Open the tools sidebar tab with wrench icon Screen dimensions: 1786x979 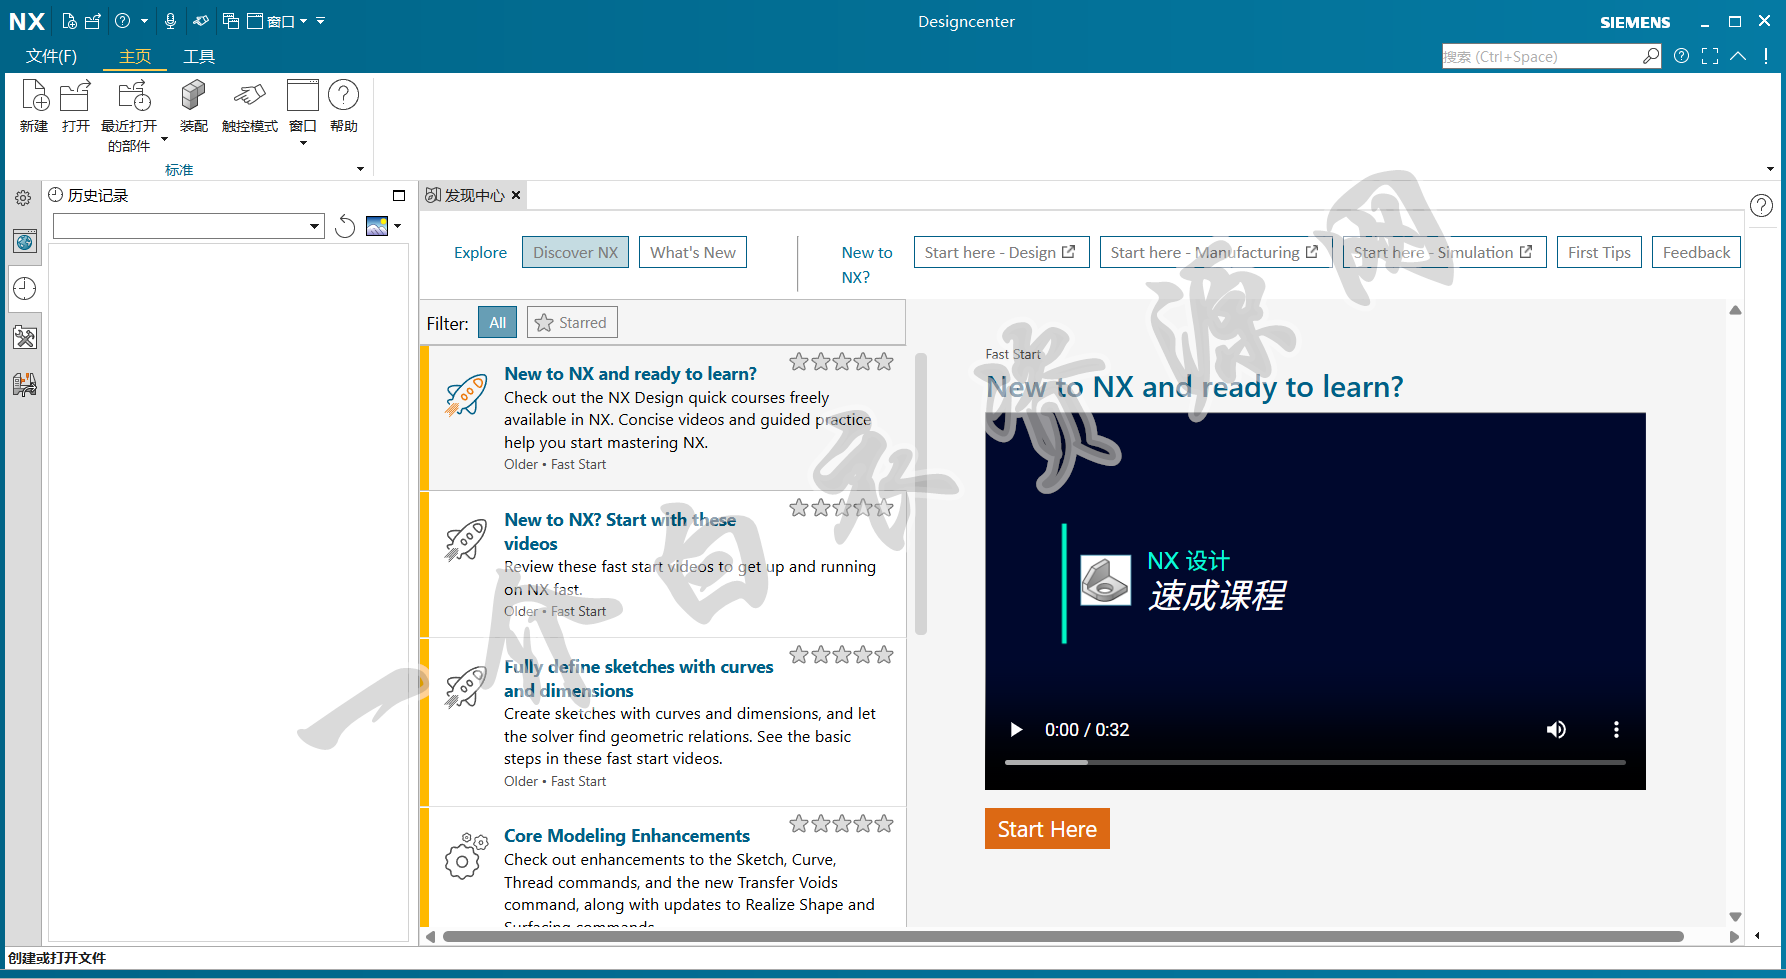point(25,337)
